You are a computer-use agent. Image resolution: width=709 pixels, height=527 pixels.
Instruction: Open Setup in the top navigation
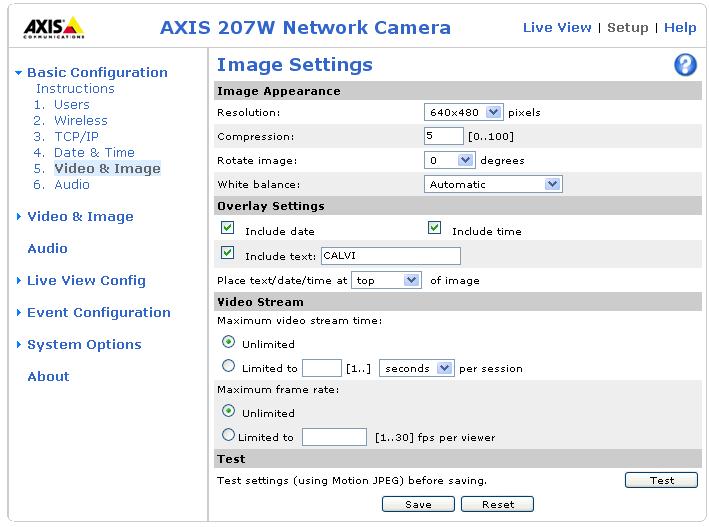[628, 28]
